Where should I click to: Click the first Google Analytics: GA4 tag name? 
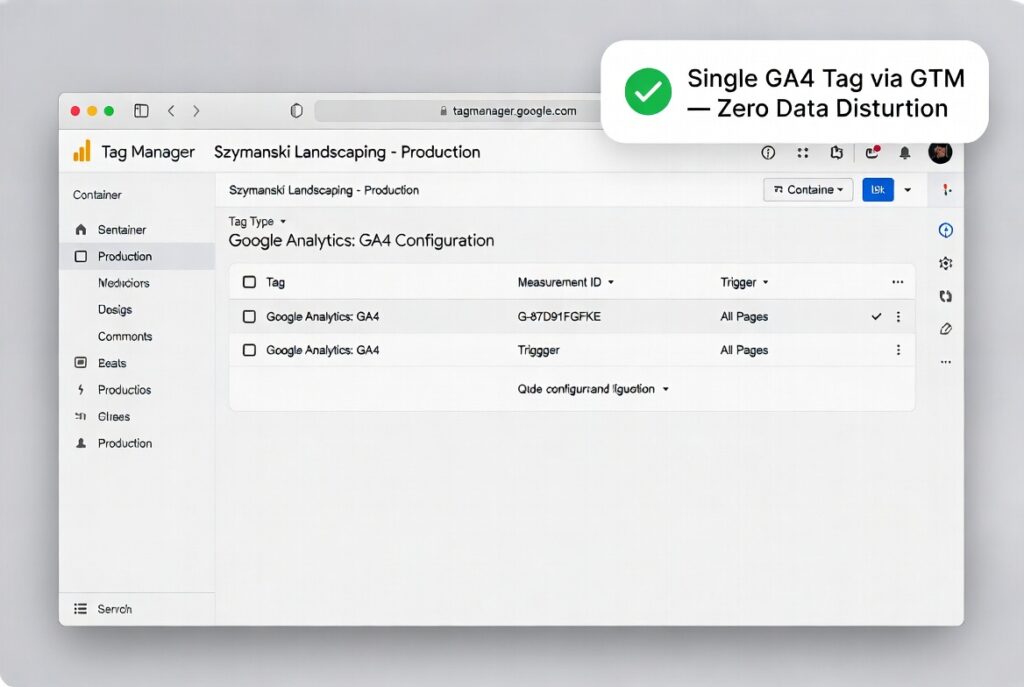pyautogui.click(x=323, y=317)
